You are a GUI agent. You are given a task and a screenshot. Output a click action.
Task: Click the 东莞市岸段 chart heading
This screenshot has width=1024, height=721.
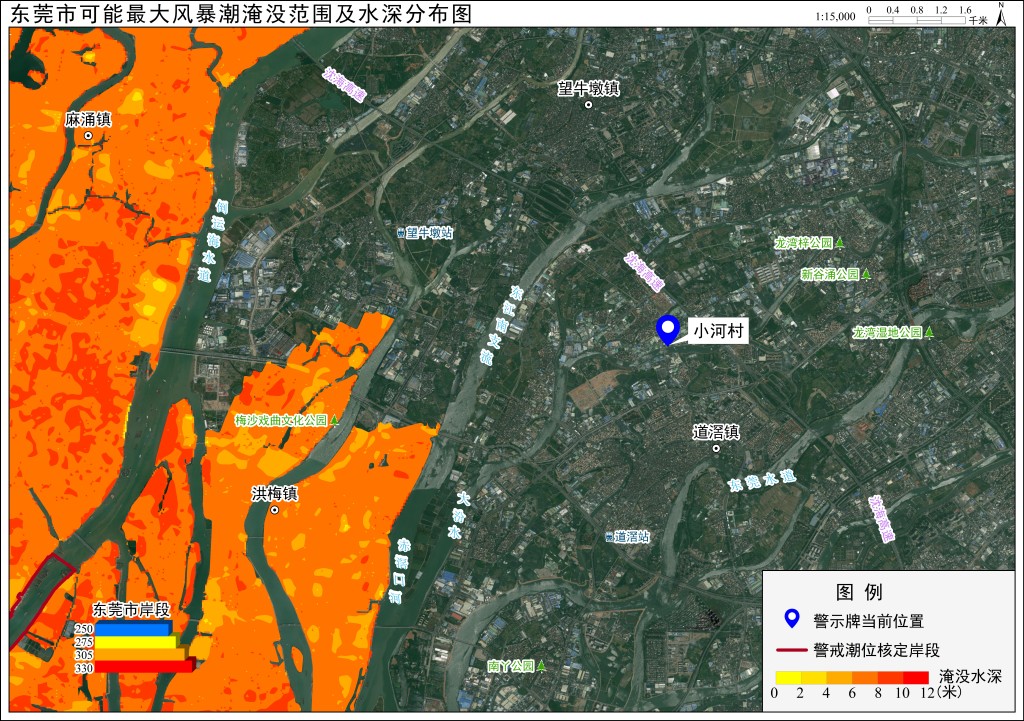[131, 610]
